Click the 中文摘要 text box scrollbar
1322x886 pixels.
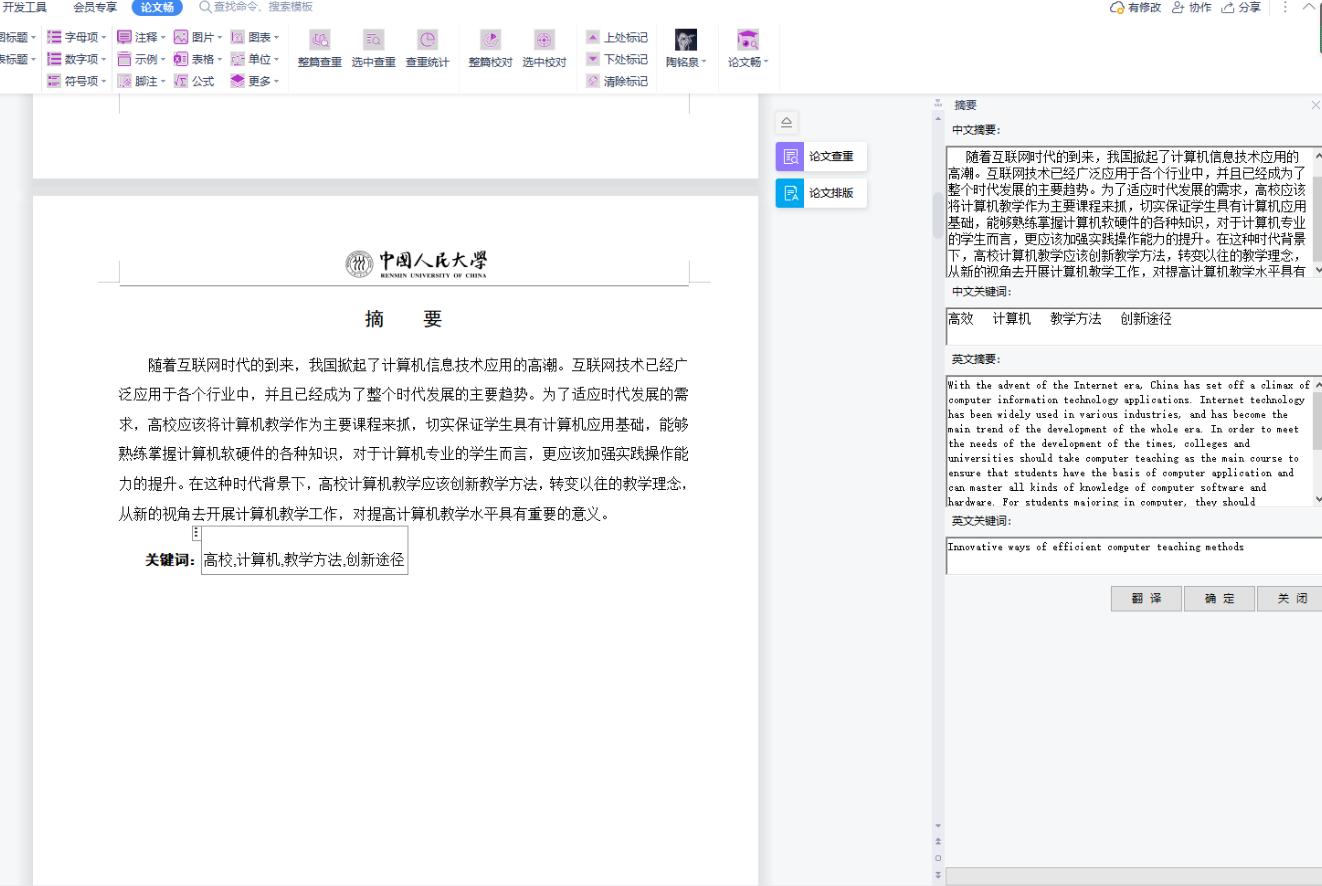click(x=1317, y=212)
